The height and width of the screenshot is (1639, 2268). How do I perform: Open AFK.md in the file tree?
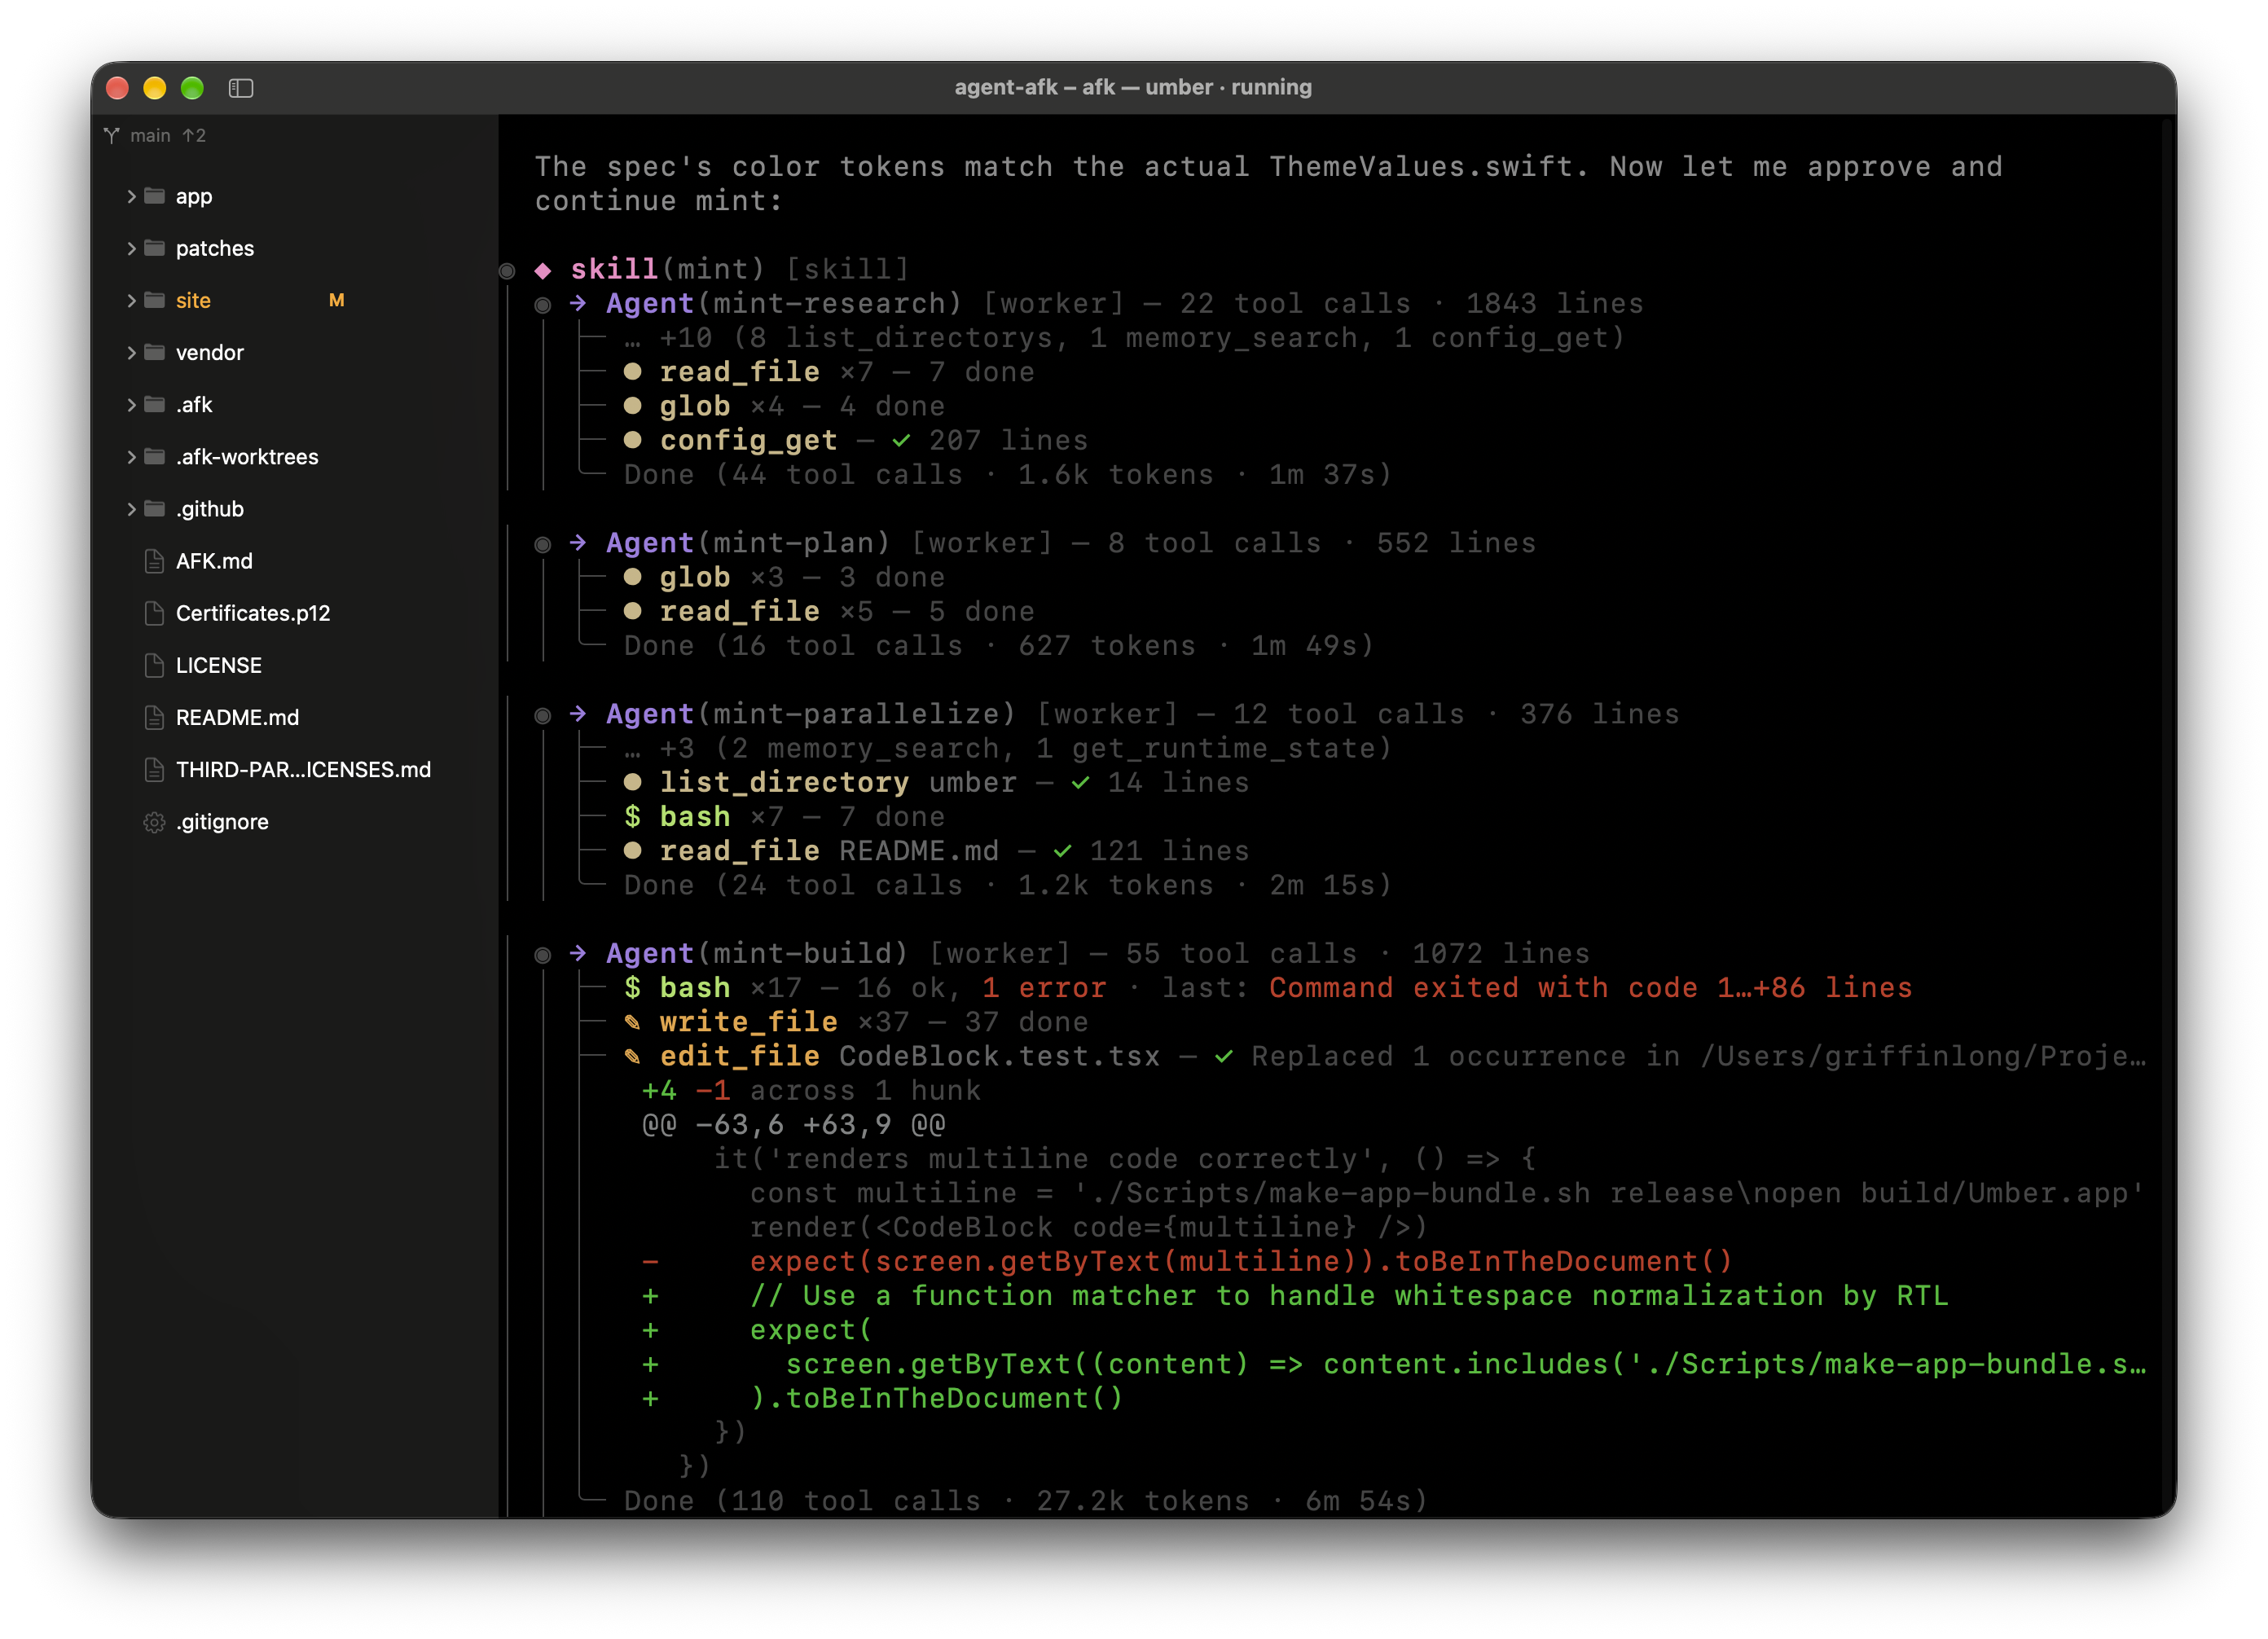click(x=214, y=561)
